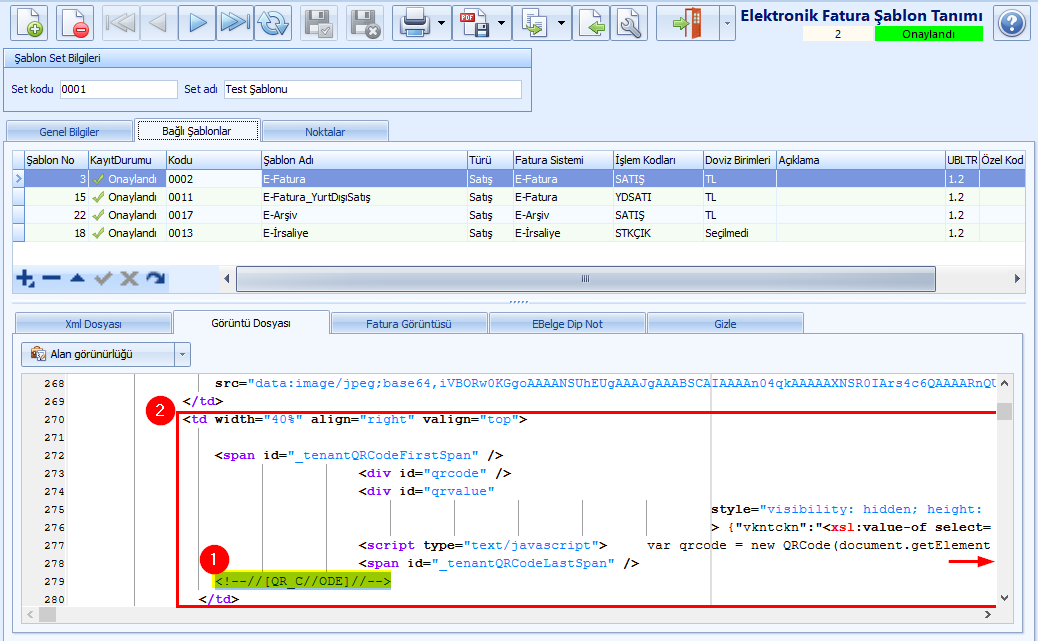Screen dimensions: 1038x641
Task: Click the exit door icon
Action: (x=687, y=23)
